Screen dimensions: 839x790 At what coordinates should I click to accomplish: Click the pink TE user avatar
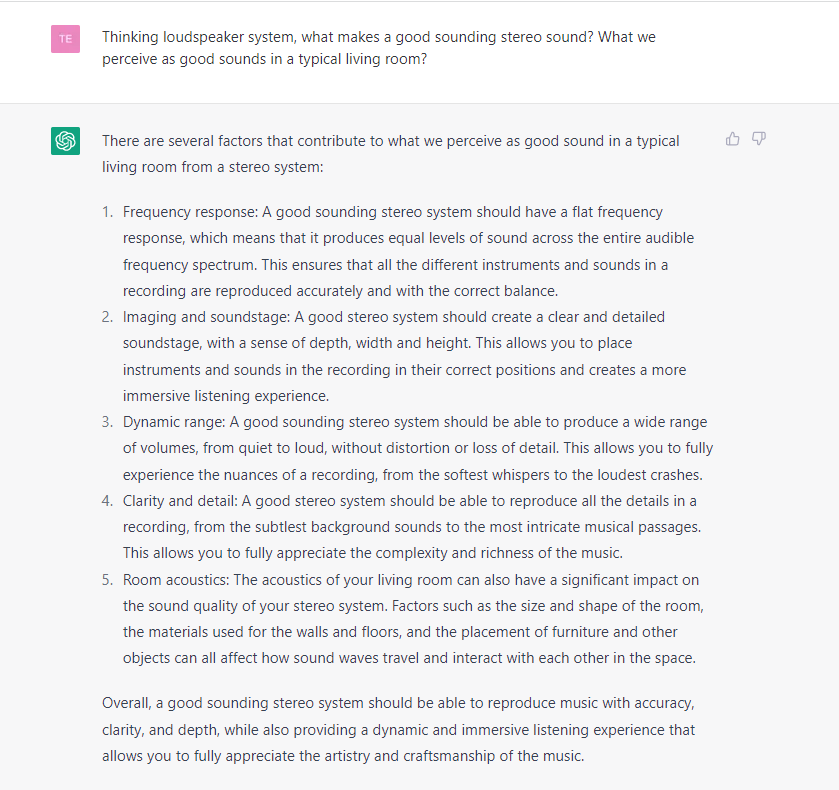[x=65, y=39]
